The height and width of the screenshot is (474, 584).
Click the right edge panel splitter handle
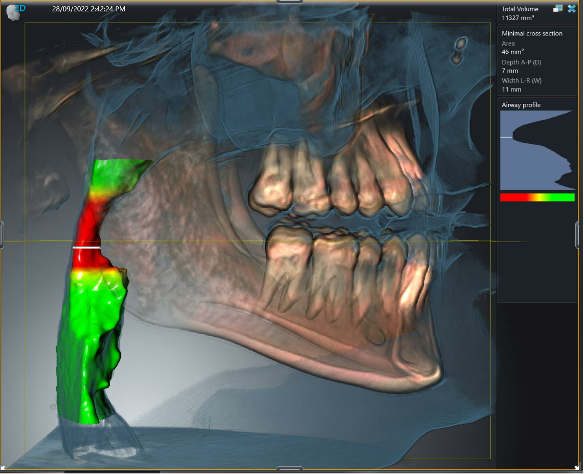click(x=577, y=234)
